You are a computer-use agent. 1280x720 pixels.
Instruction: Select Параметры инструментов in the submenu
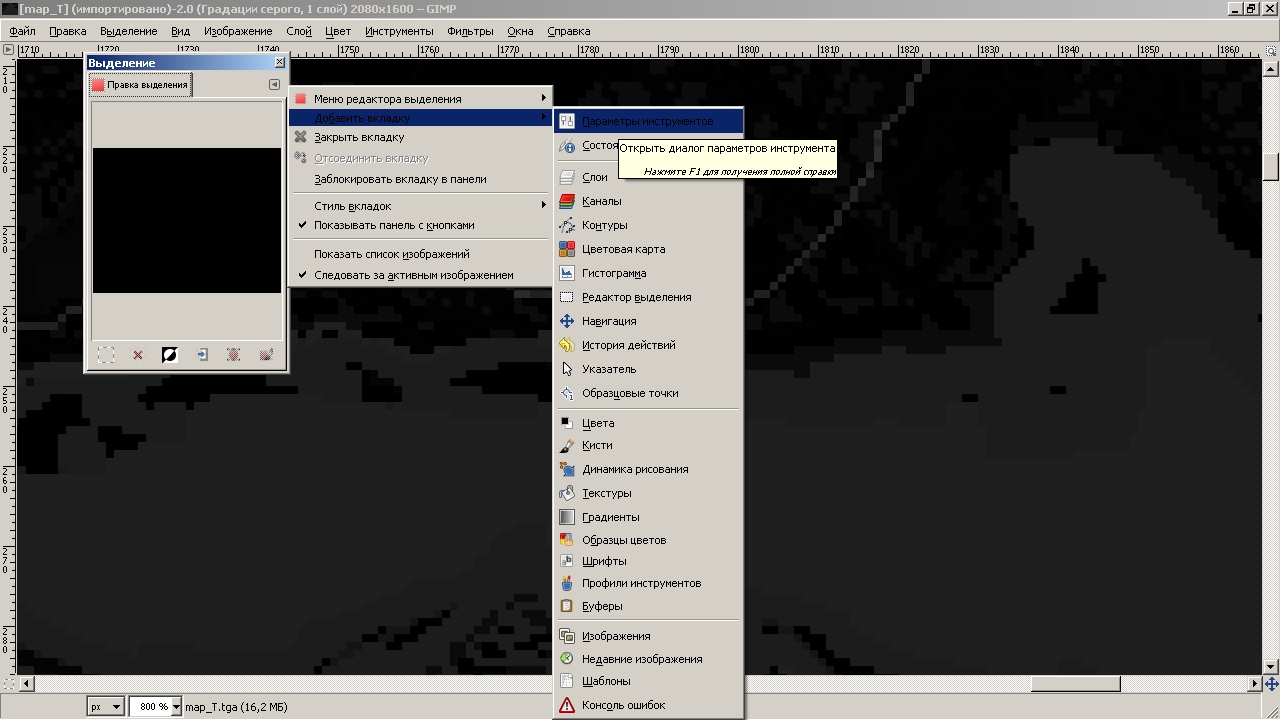(649, 121)
